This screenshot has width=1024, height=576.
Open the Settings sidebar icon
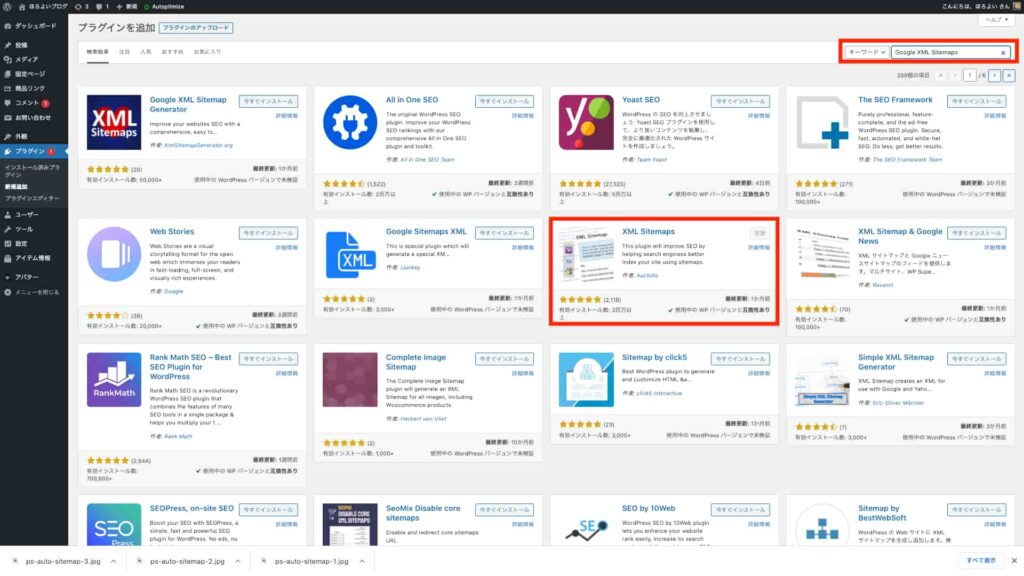click(7, 244)
